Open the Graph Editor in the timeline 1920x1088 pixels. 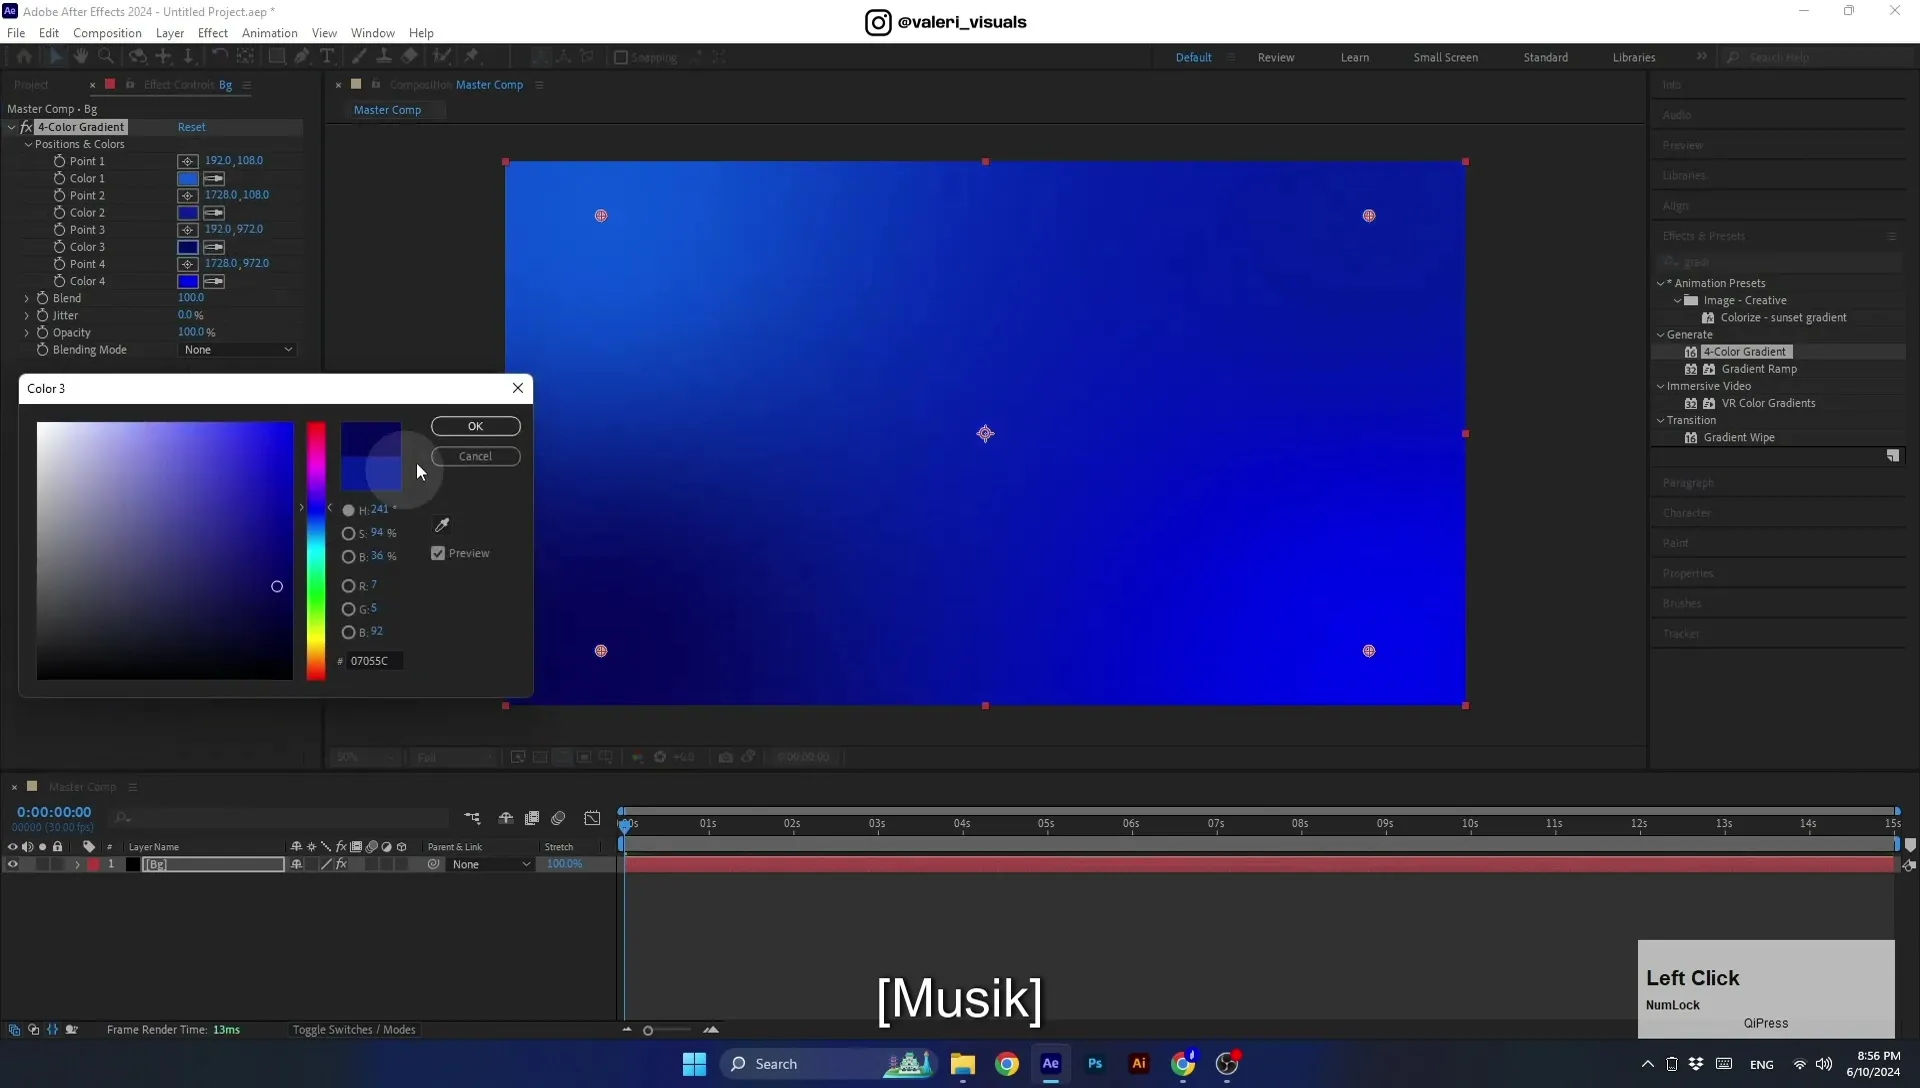(592, 818)
